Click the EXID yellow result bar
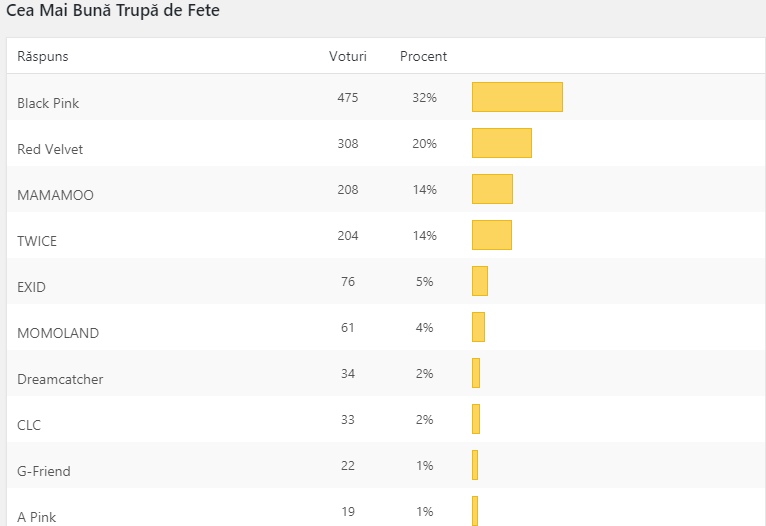The height and width of the screenshot is (526, 766). [480, 281]
